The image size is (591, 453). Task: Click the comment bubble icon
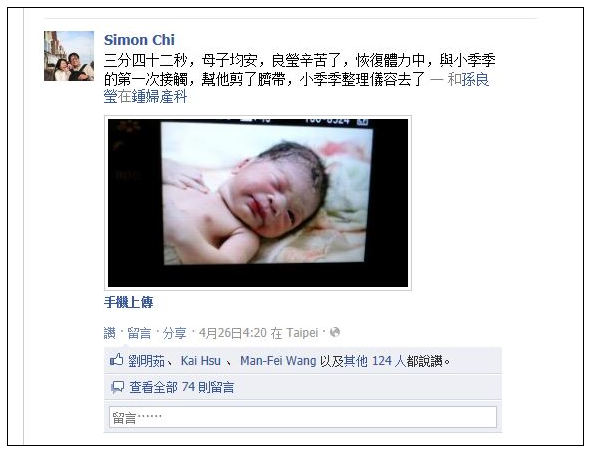click(117, 387)
